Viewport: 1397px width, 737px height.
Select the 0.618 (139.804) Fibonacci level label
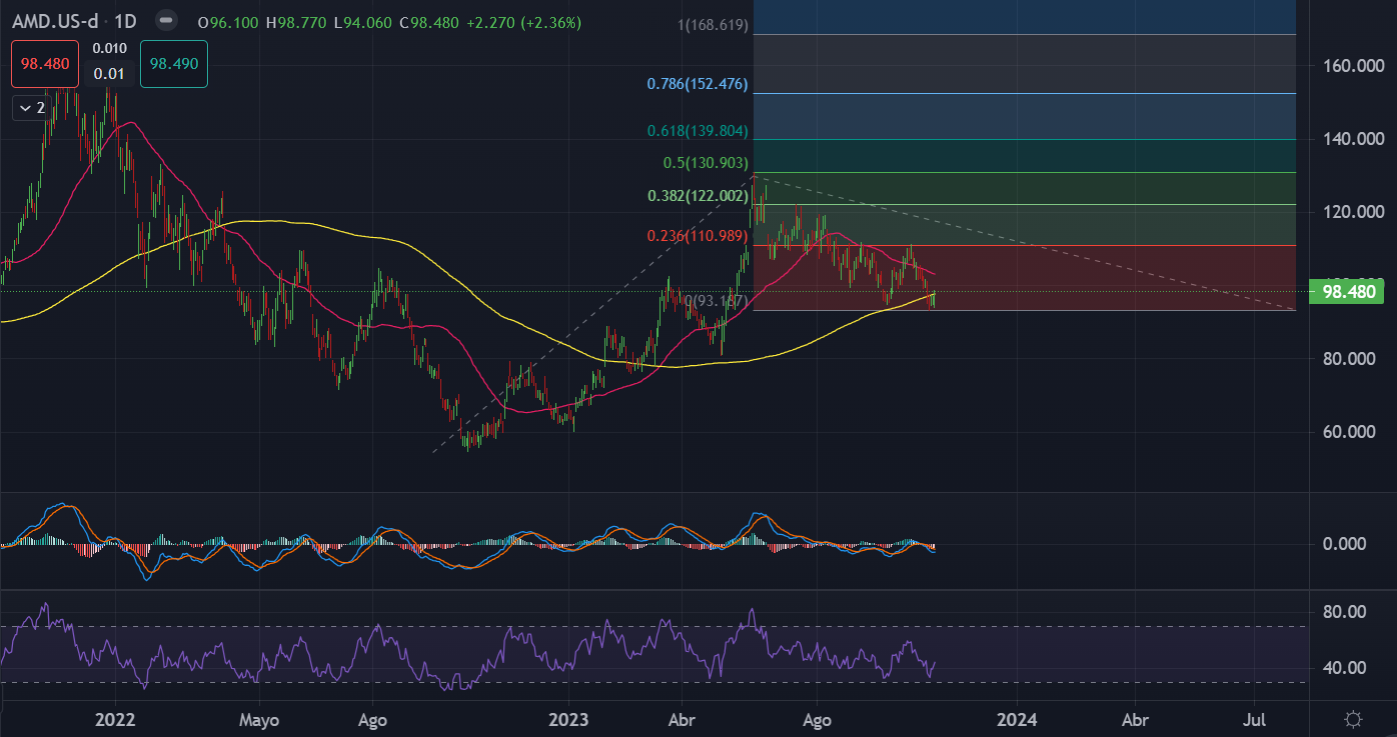tap(698, 131)
